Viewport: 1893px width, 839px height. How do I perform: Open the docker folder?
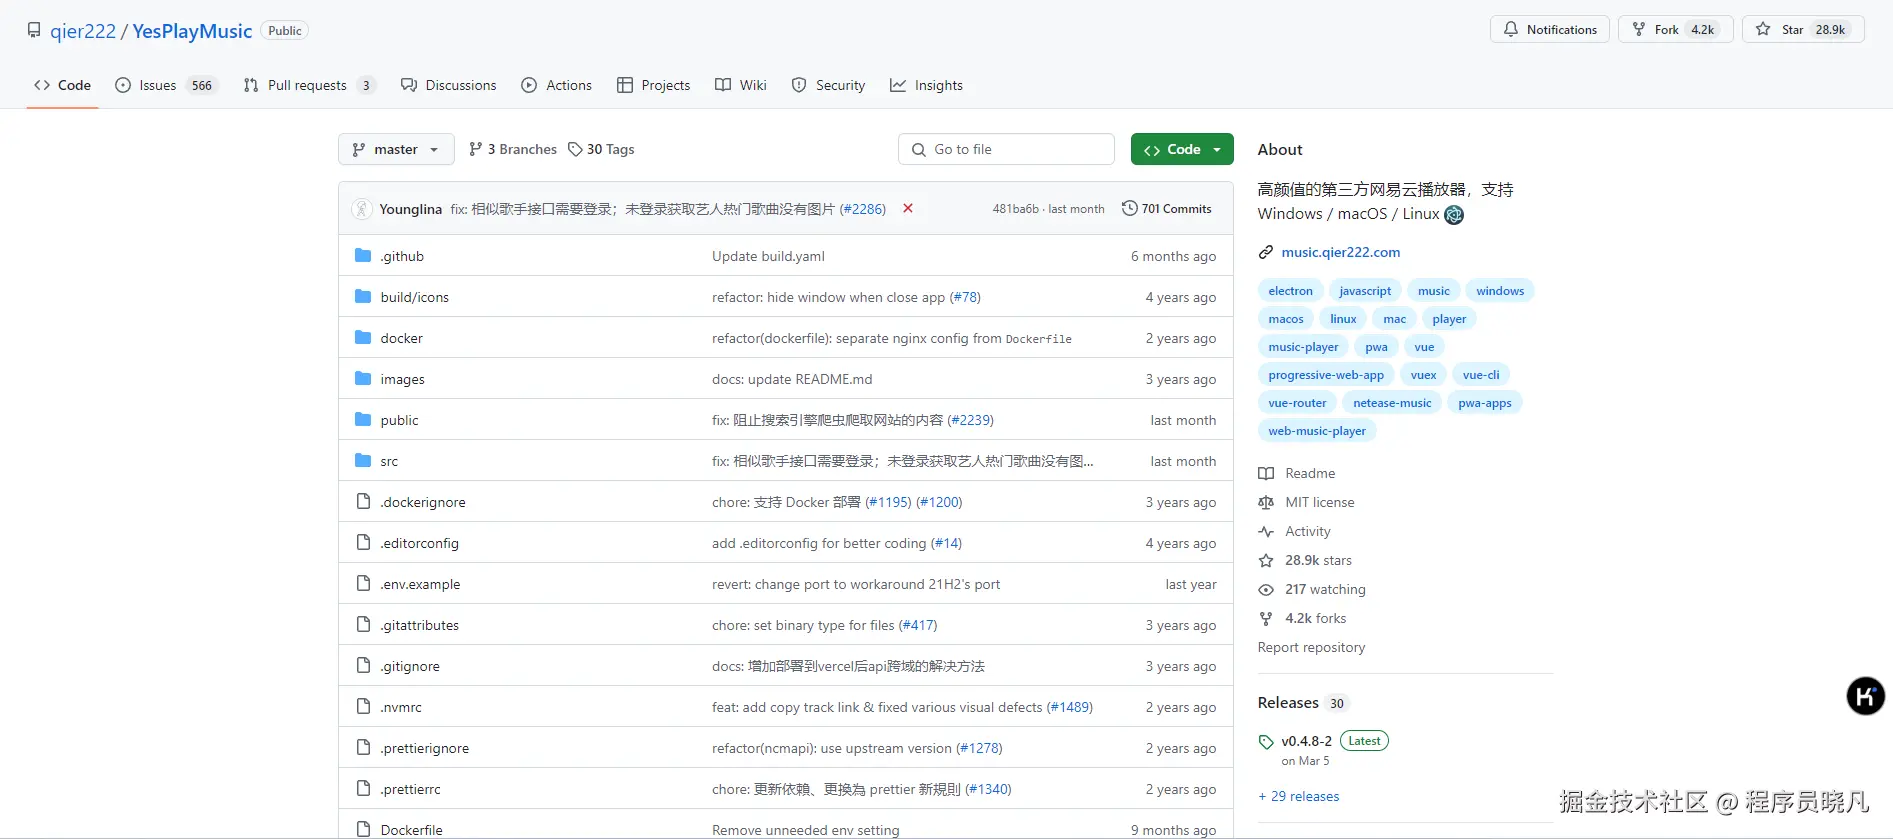[401, 338]
